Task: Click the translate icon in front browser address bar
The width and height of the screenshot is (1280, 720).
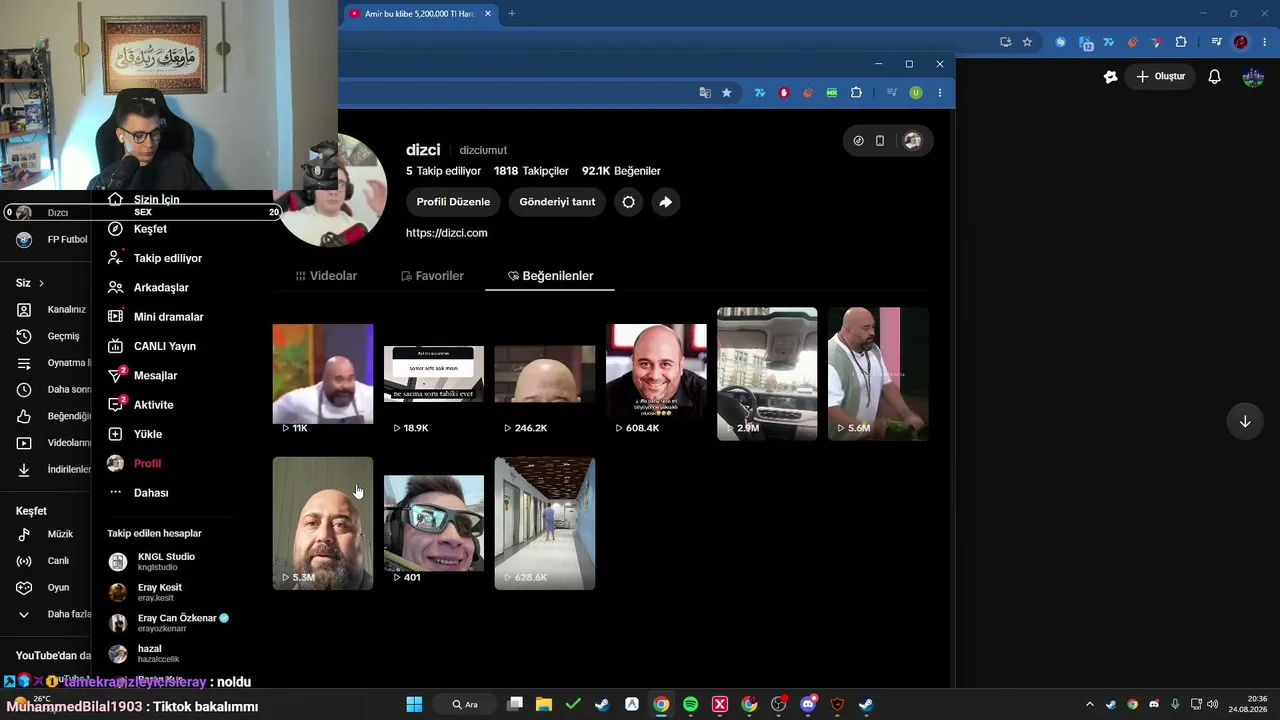Action: (x=705, y=93)
